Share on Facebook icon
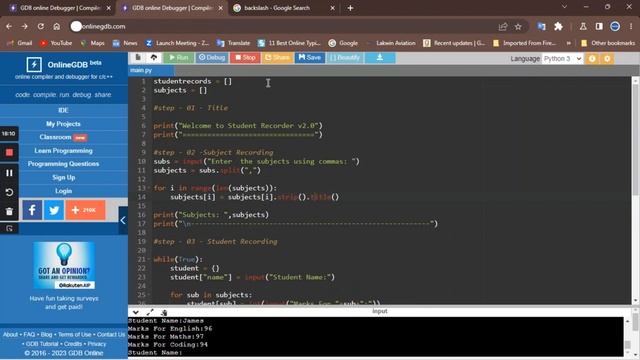This screenshot has width=640, height=360. point(32,210)
